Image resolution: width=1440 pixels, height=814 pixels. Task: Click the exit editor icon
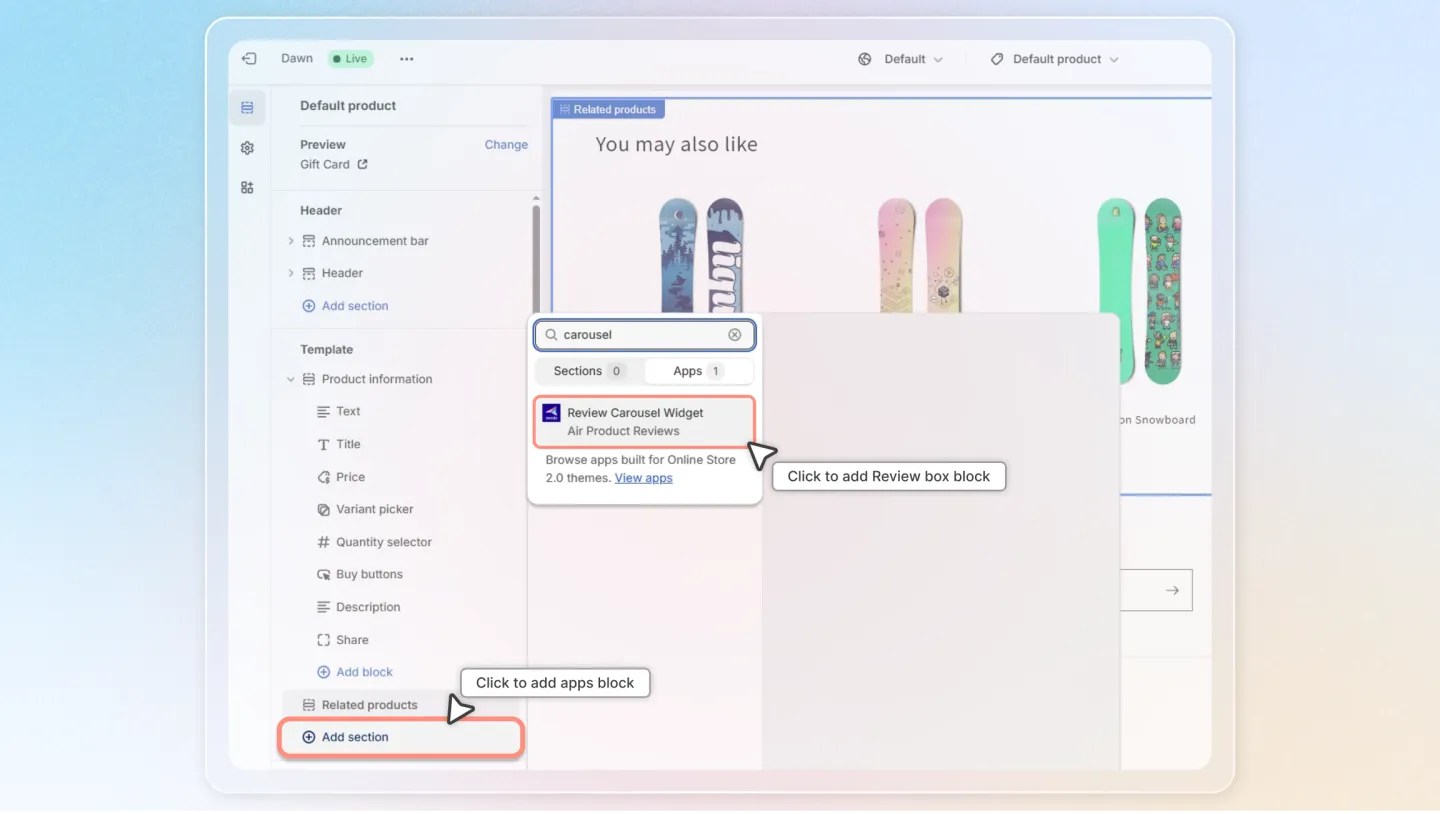249,59
